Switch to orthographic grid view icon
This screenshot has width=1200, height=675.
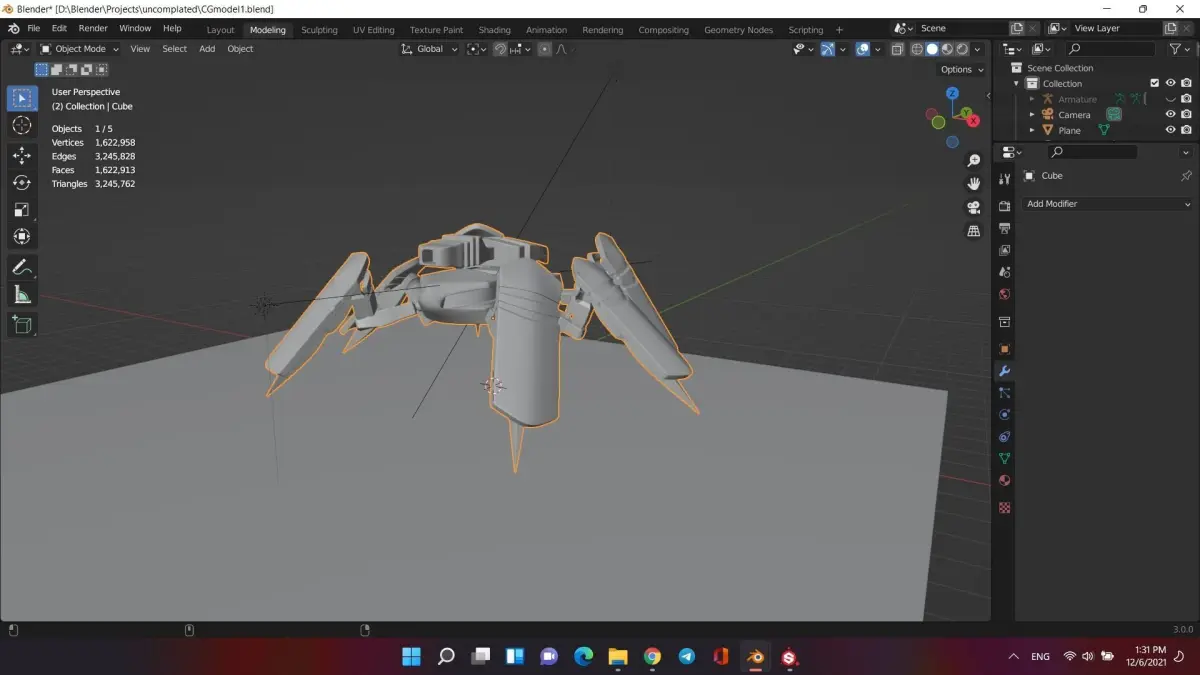tap(973, 231)
